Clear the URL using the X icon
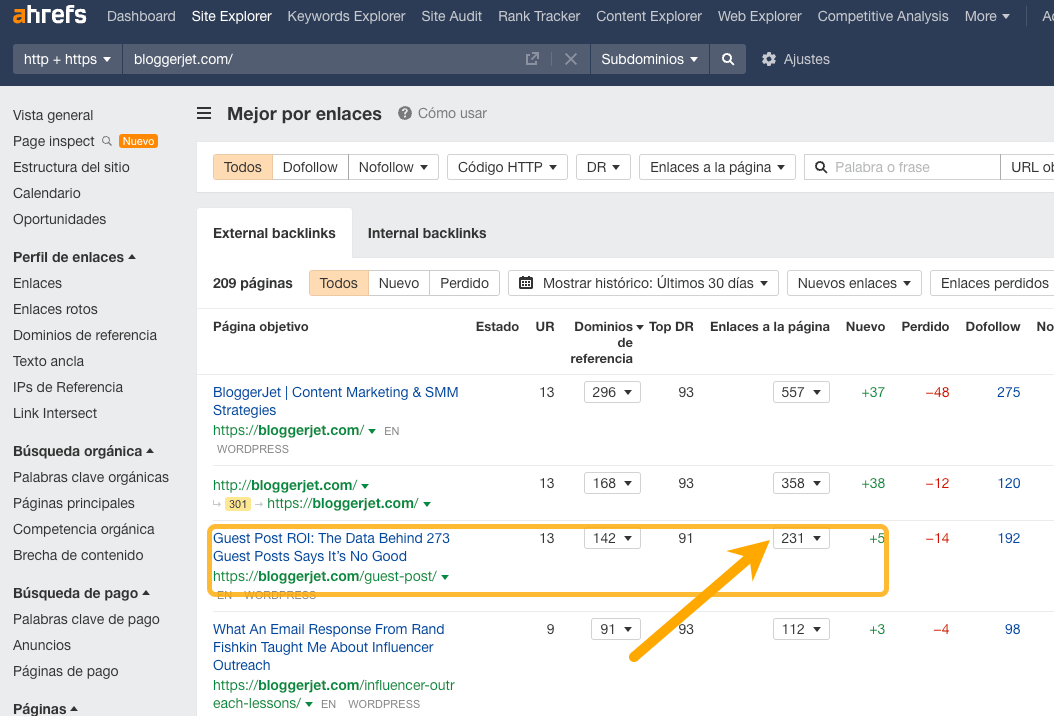The height and width of the screenshot is (716, 1054). click(571, 59)
